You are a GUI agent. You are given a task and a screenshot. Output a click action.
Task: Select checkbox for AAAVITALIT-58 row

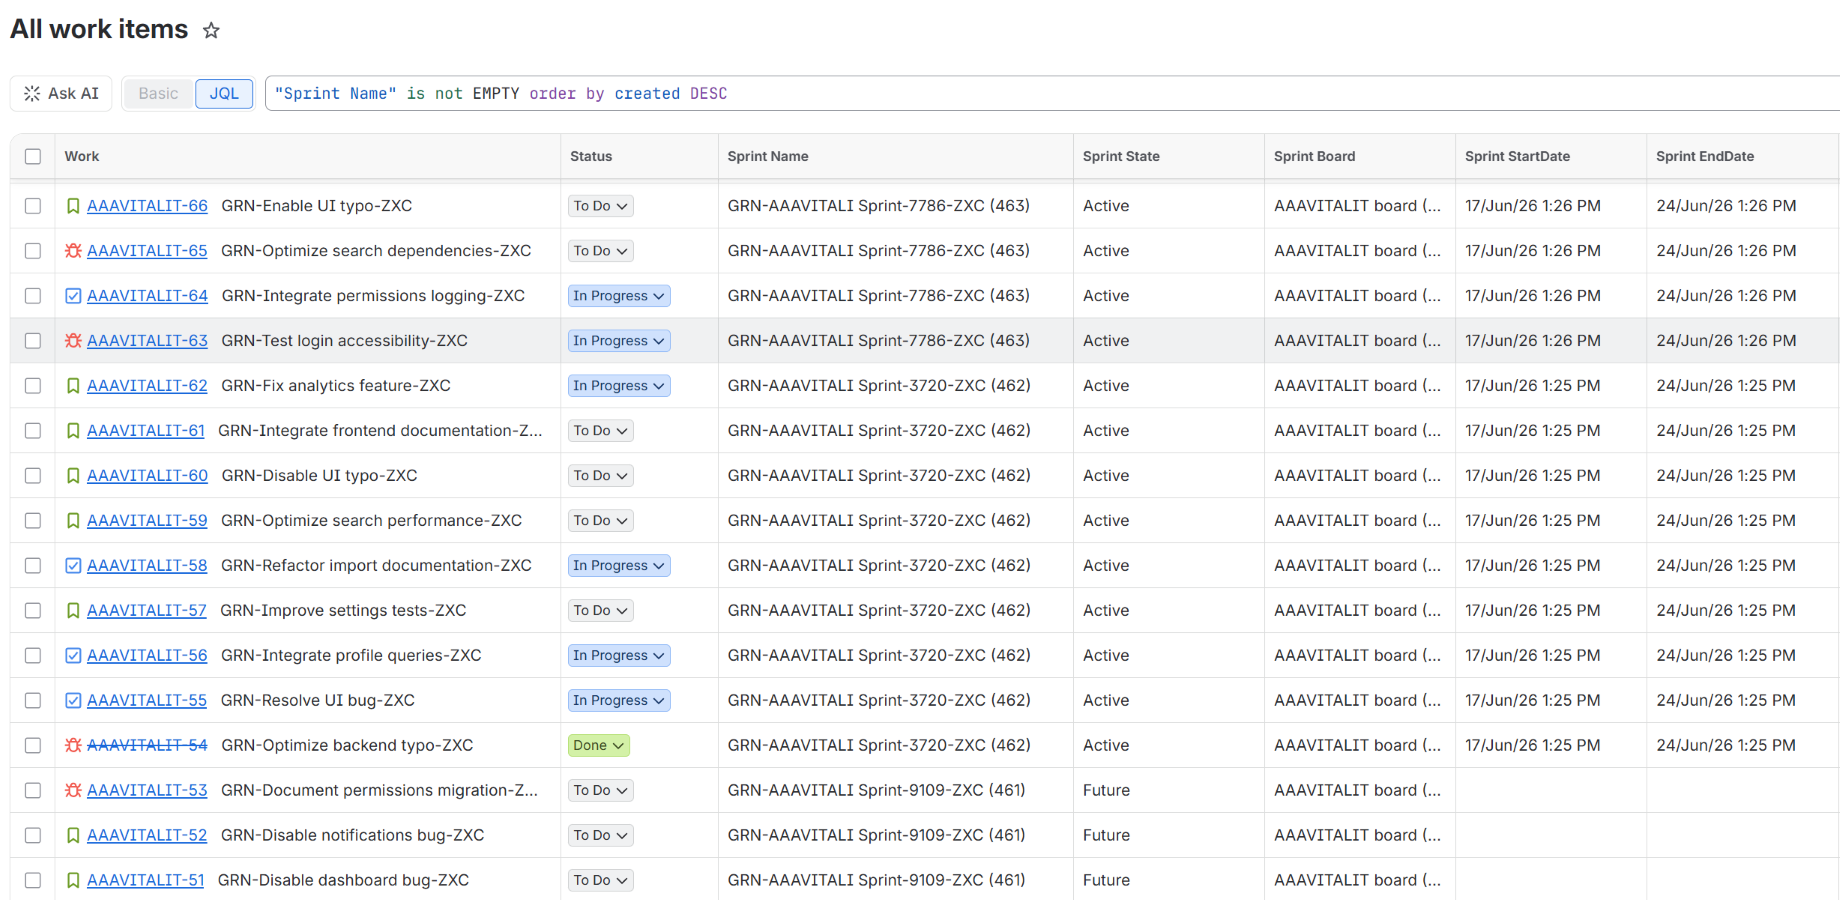pyautogui.click(x=33, y=566)
